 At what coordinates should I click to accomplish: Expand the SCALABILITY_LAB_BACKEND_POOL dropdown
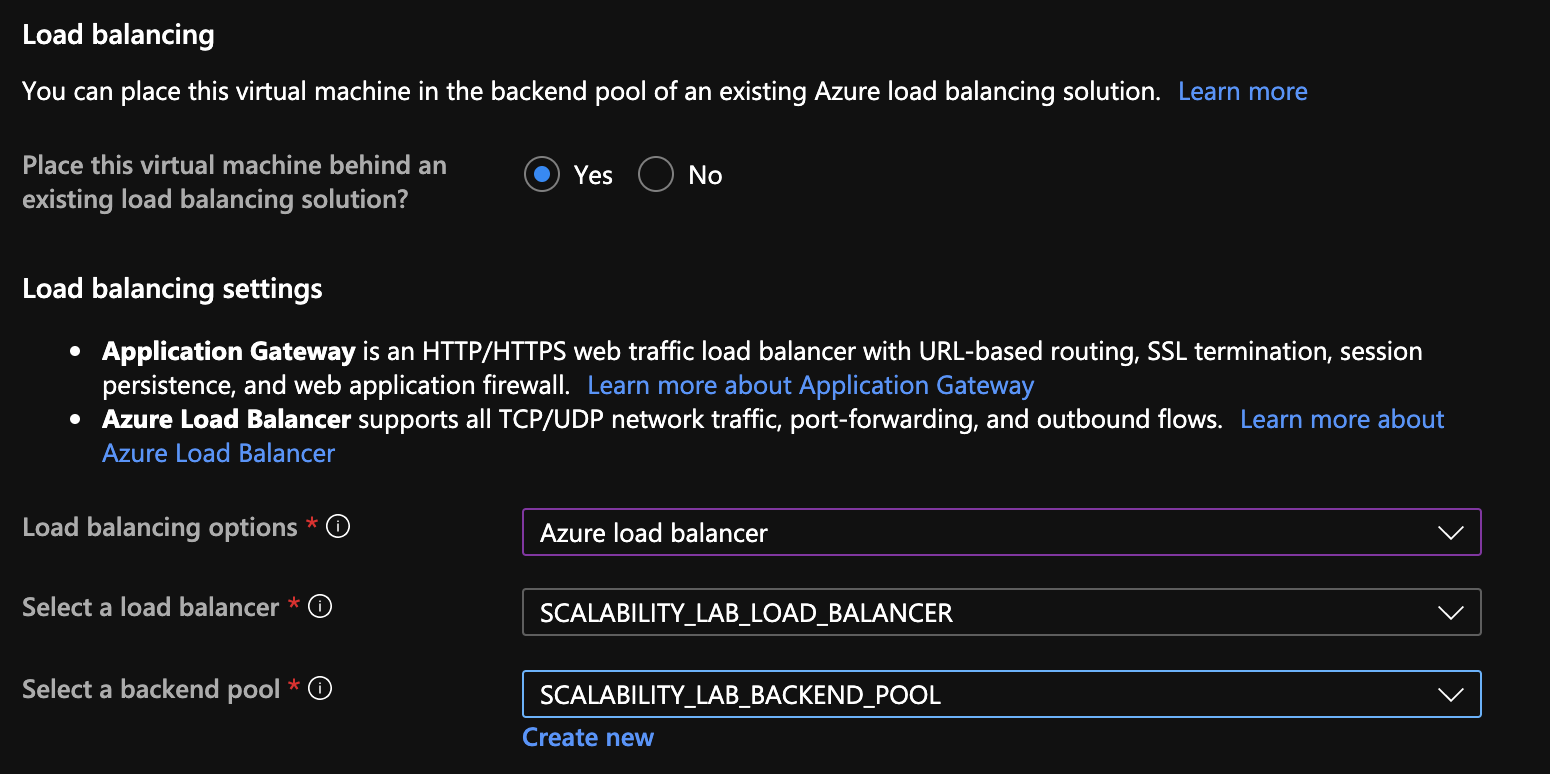pyautogui.click(x=1001, y=694)
